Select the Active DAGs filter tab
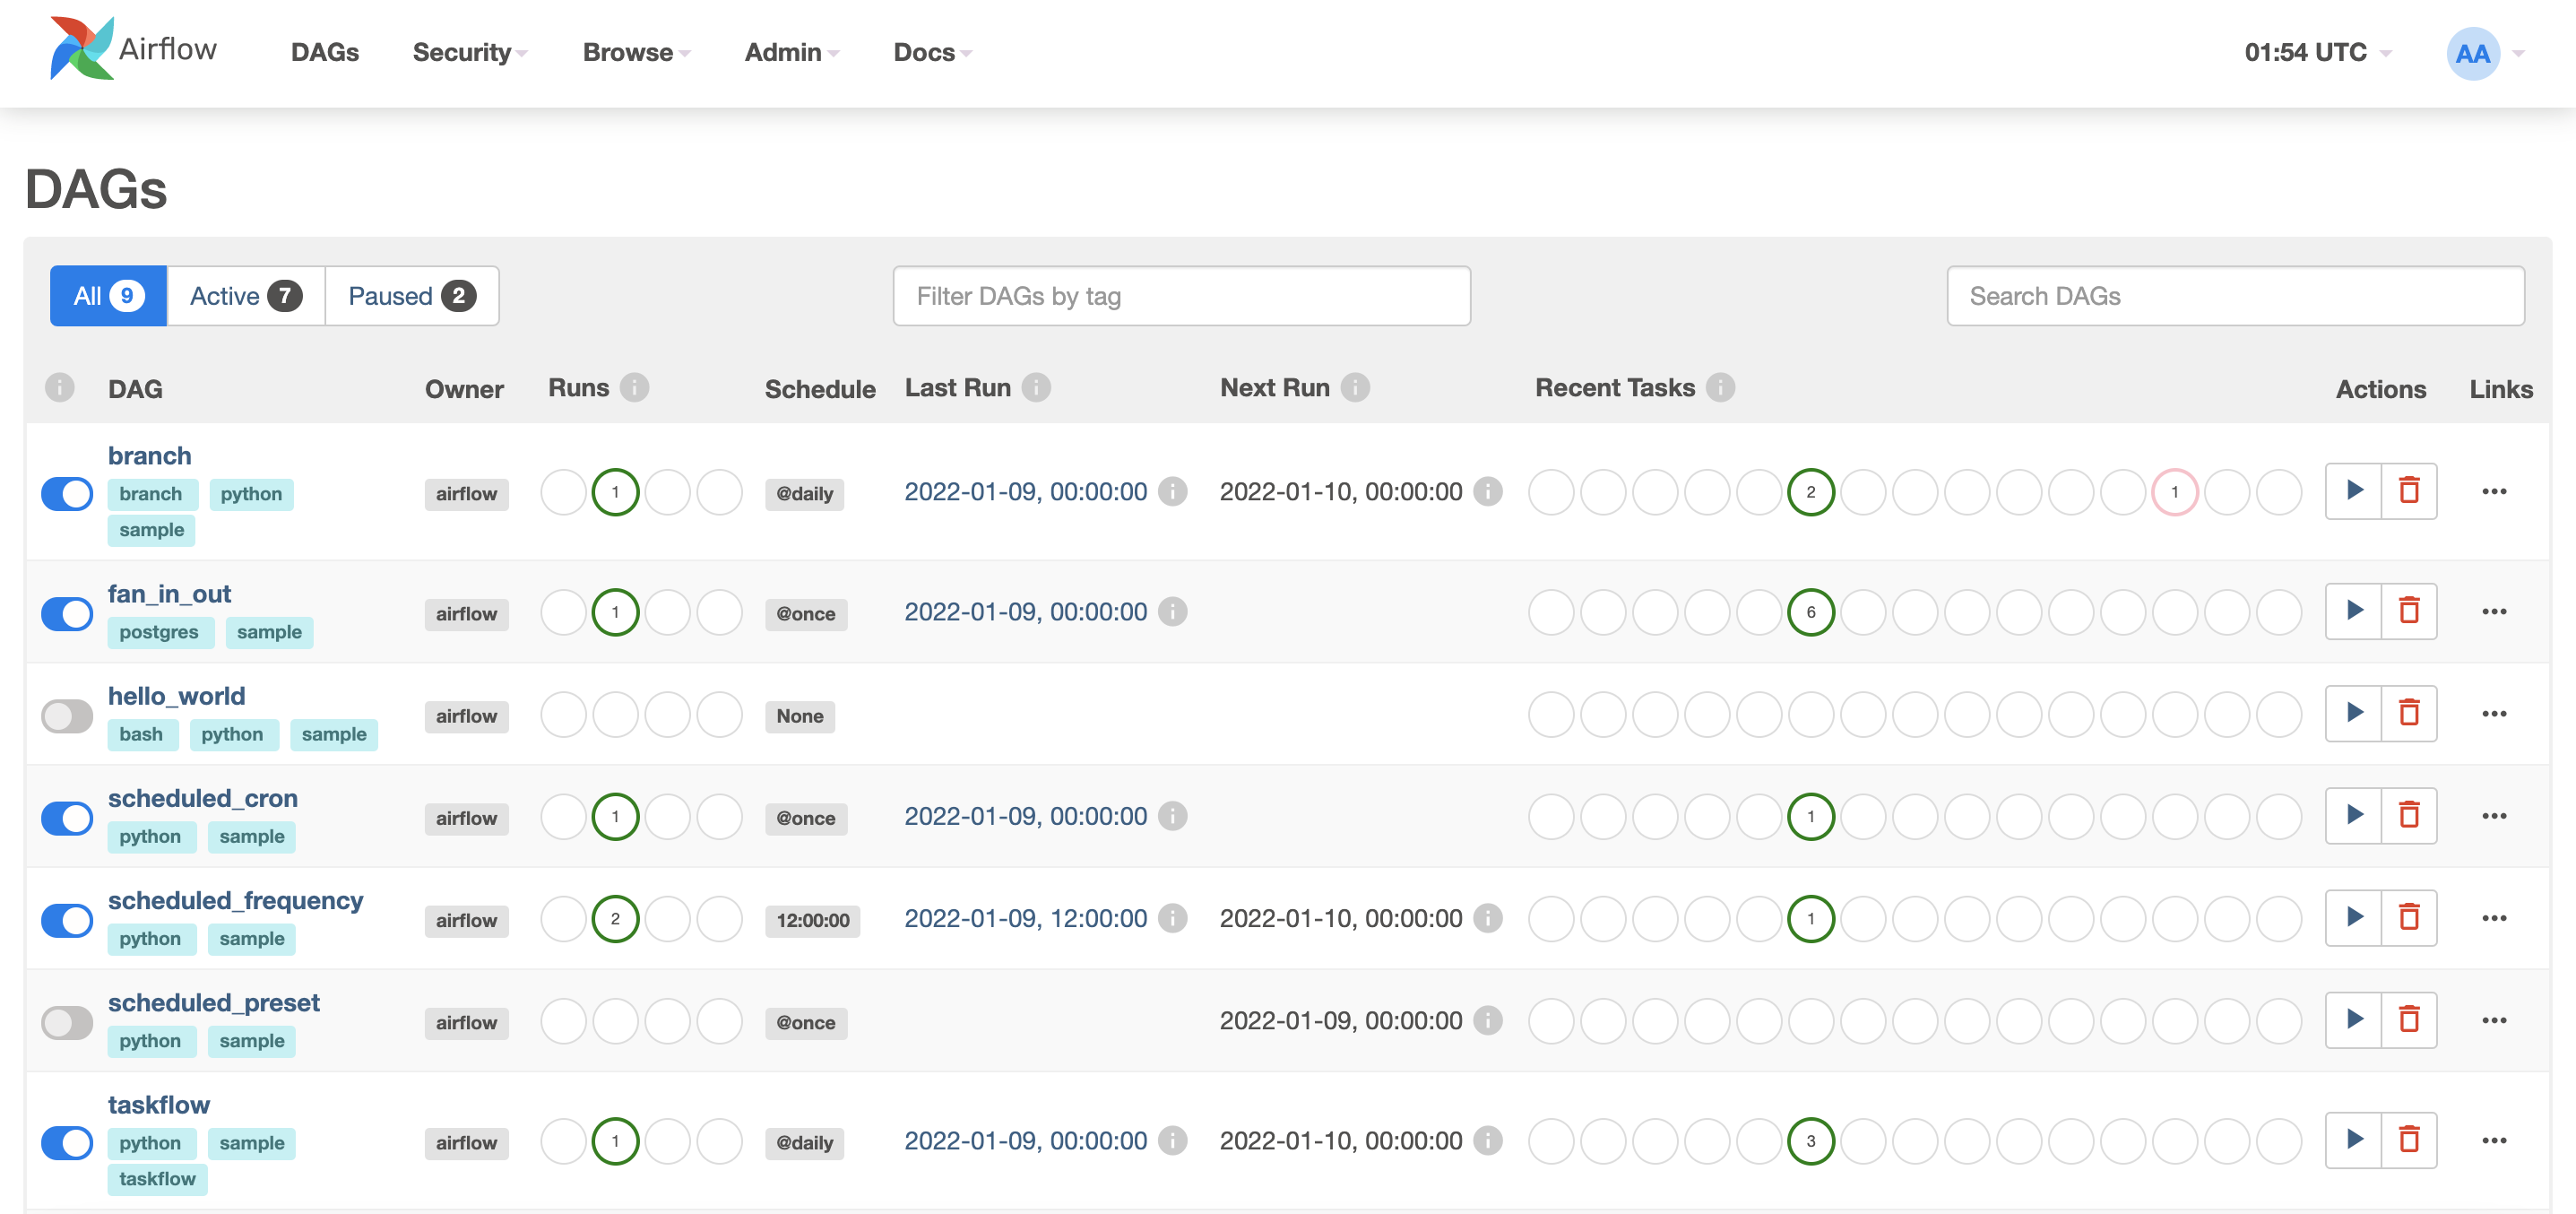Screen dimensions: 2576x1214 tap(245, 296)
